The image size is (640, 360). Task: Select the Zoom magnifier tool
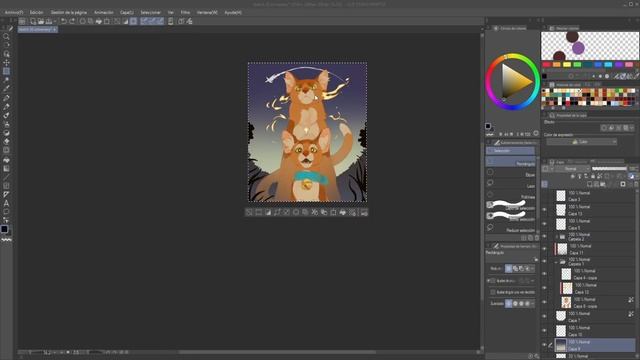tap(6, 37)
